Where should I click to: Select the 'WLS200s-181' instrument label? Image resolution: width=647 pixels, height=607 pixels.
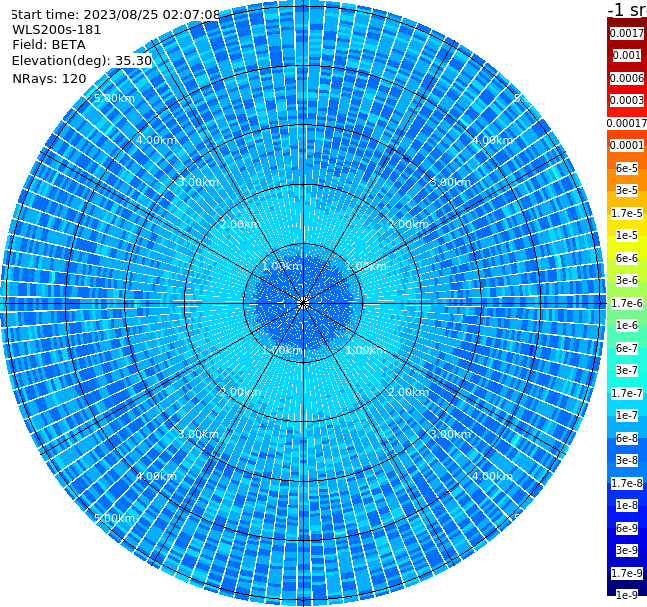click(57, 30)
